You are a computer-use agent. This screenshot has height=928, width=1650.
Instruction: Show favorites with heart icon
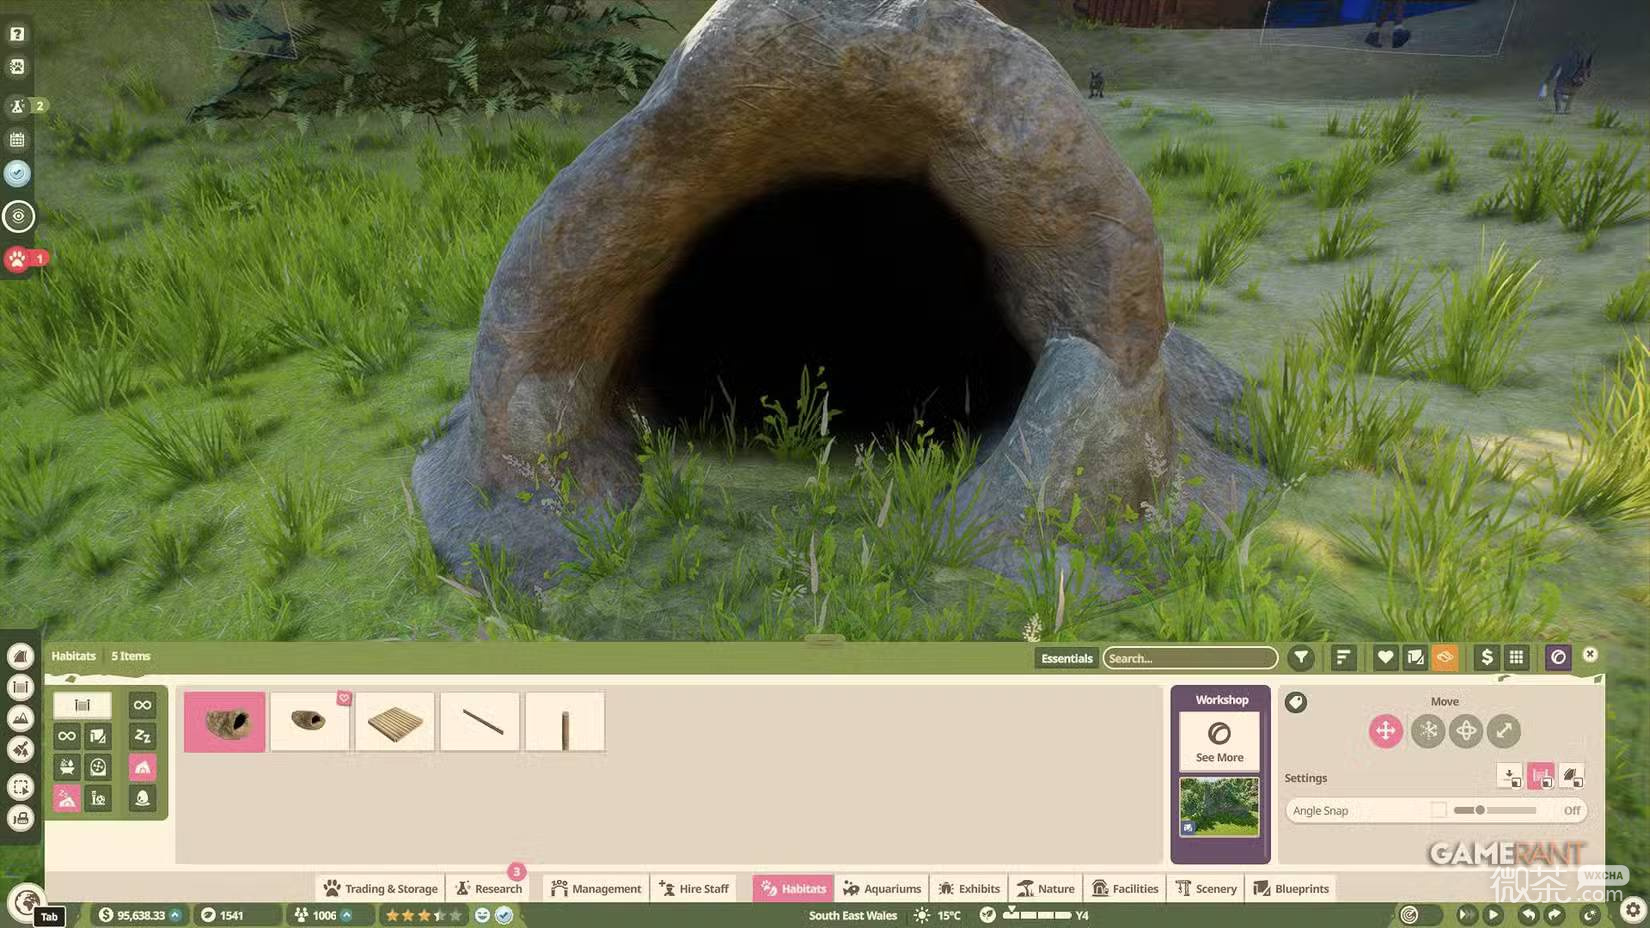pyautogui.click(x=1385, y=657)
